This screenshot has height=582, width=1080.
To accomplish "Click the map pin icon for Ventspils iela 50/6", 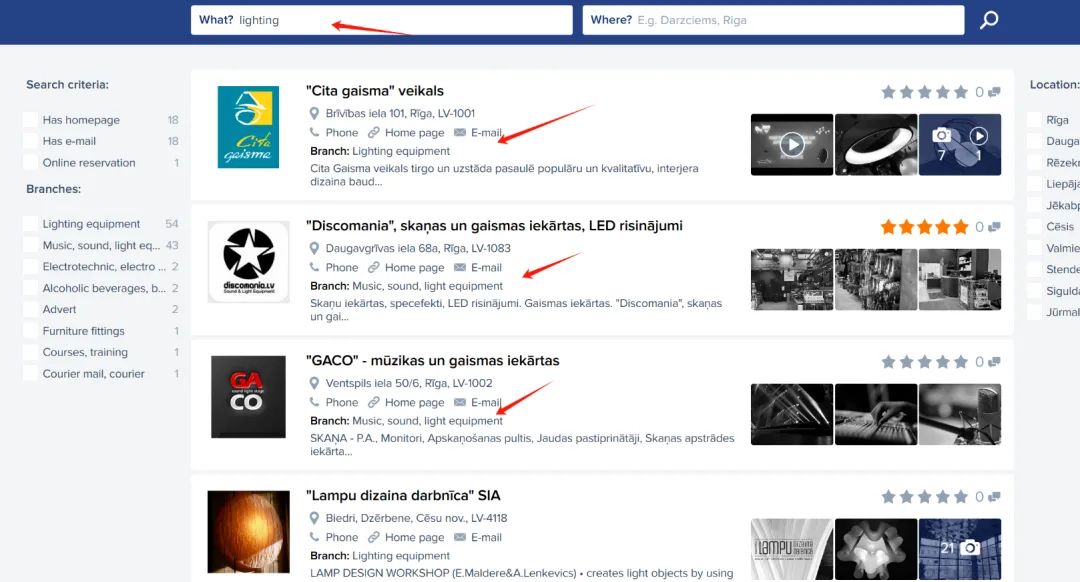I will (x=314, y=383).
